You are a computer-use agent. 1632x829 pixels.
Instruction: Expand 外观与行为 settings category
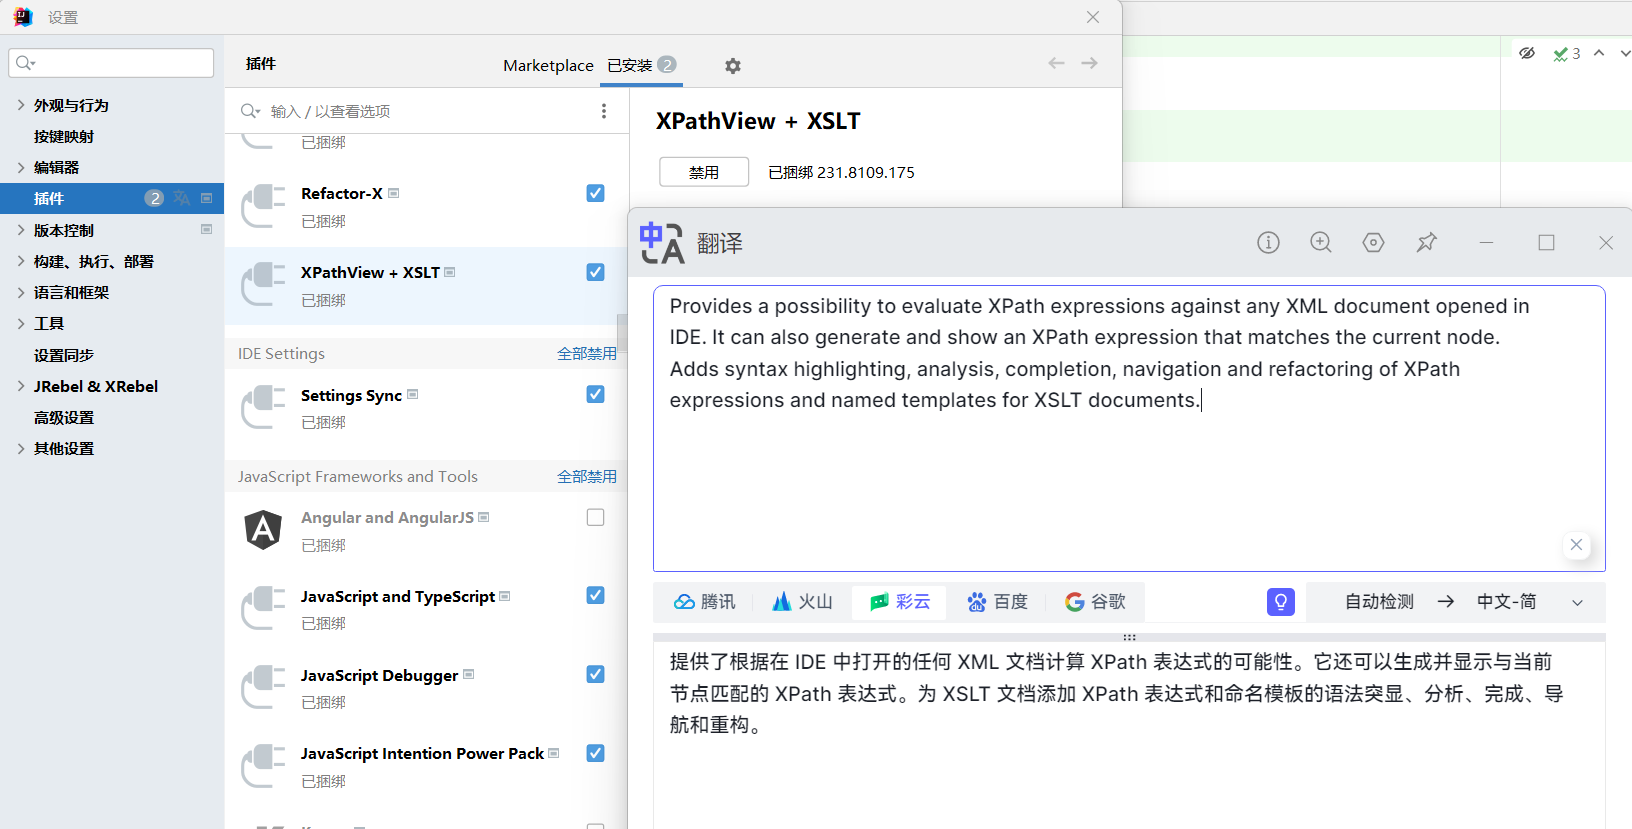tap(21, 105)
